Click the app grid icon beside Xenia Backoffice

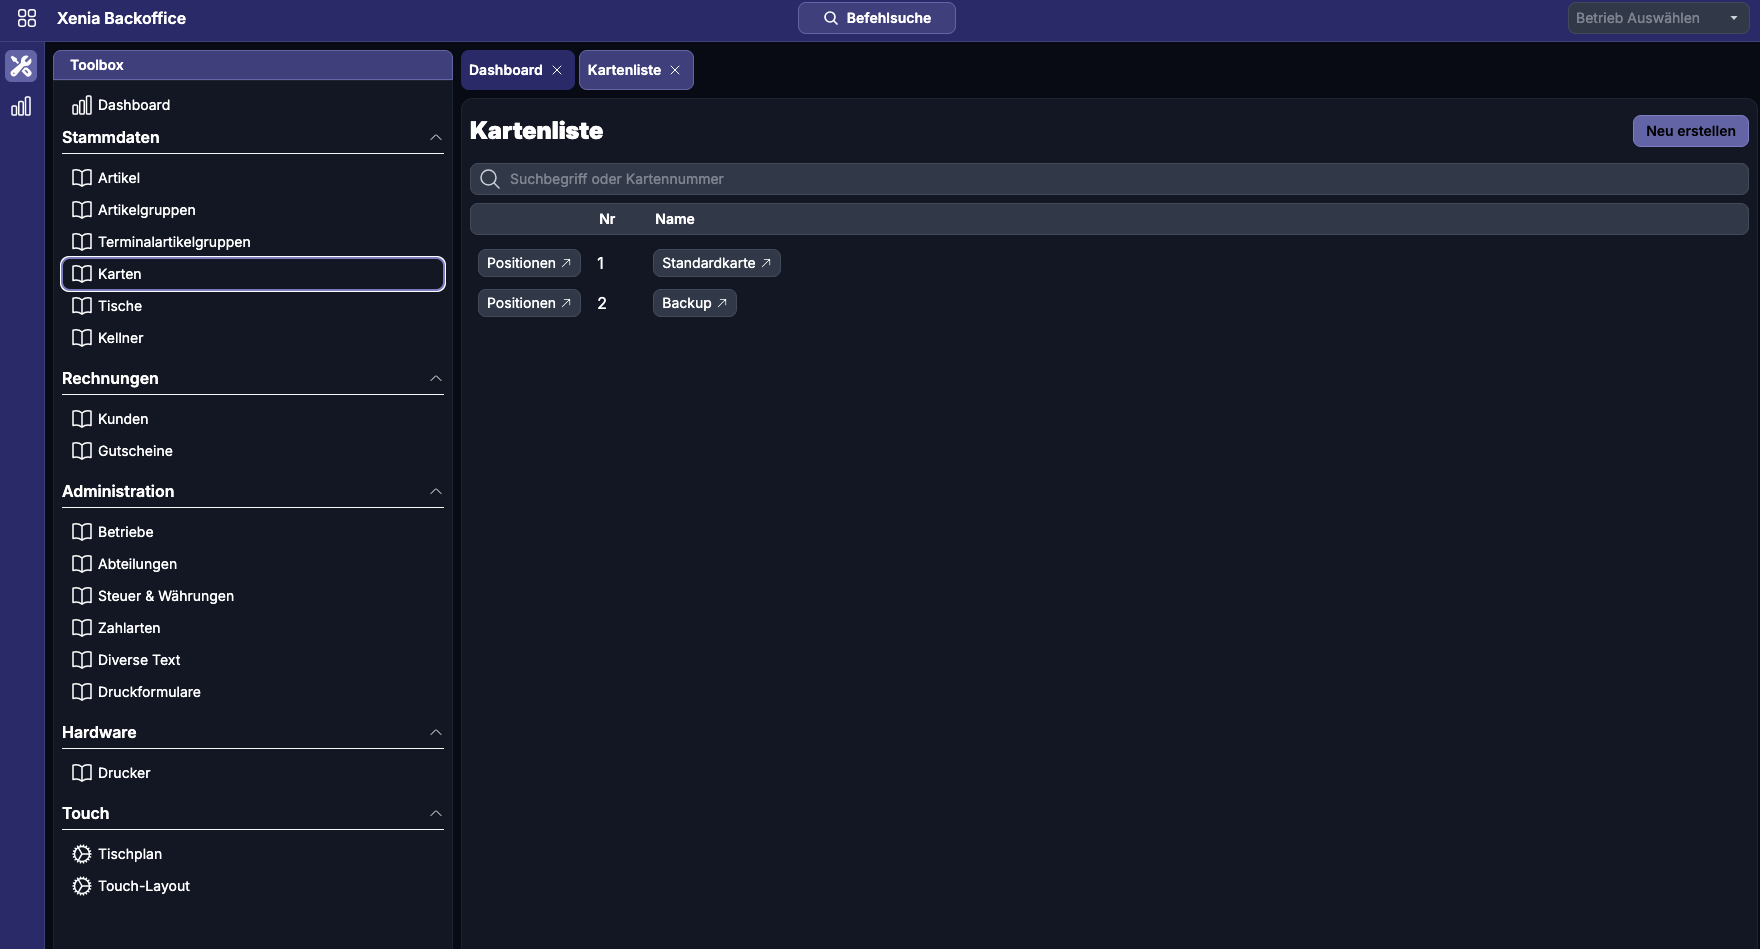pyautogui.click(x=27, y=18)
